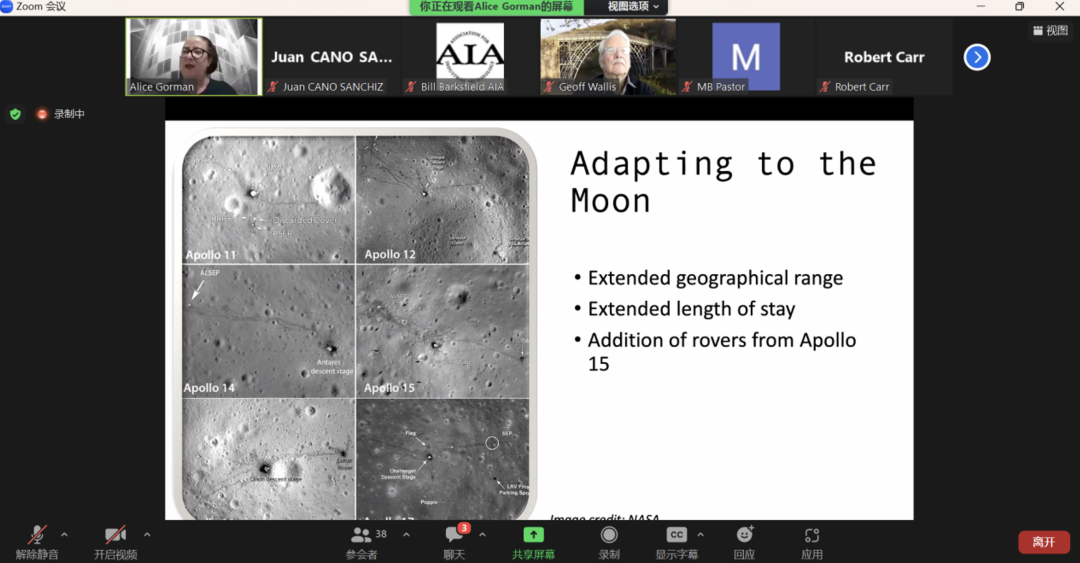Click the Zoom logo in title bar
Image resolution: width=1080 pixels, height=563 pixels.
(7, 6)
